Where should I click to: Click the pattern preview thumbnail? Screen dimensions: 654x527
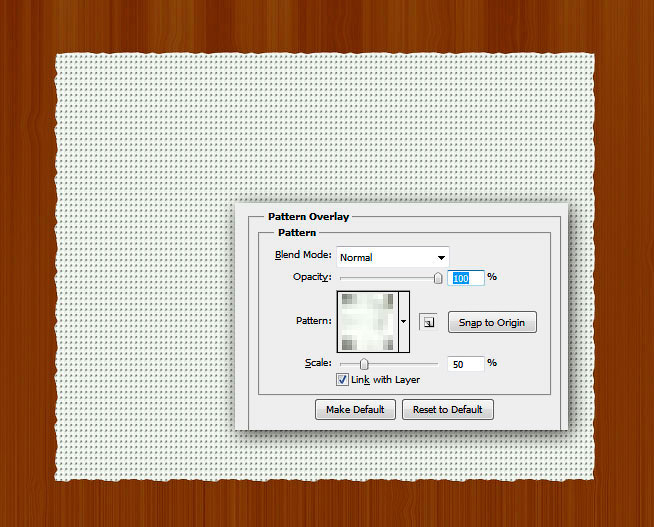(367, 321)
